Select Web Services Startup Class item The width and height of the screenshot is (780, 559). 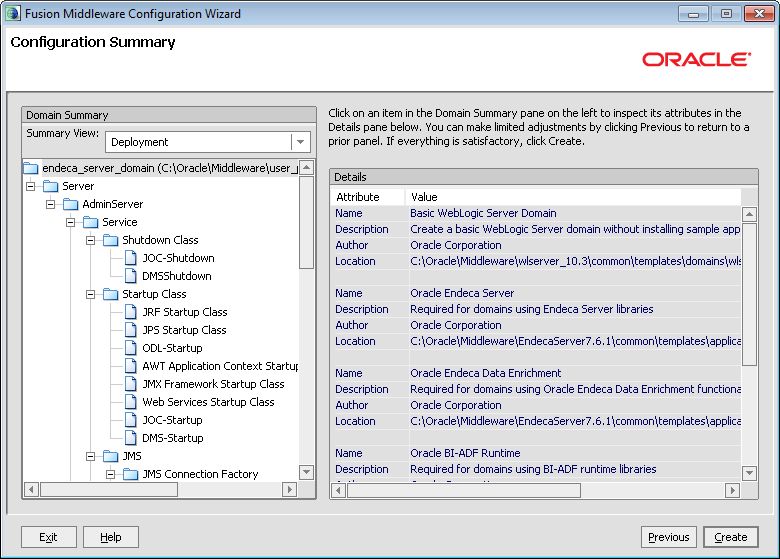coord(208,402)
